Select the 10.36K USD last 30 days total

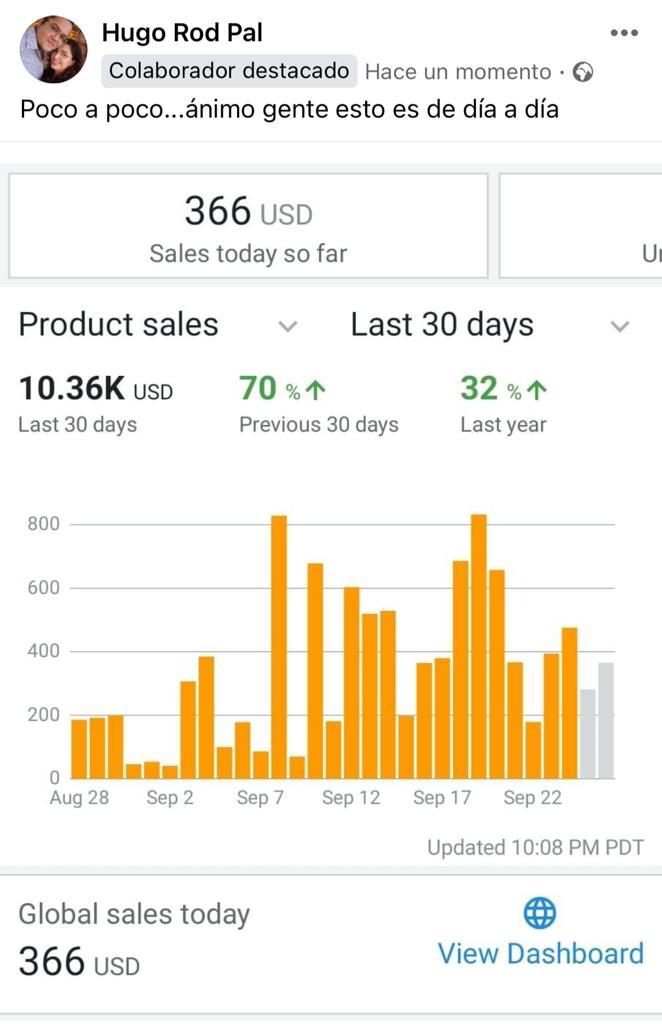pos(95,389)
